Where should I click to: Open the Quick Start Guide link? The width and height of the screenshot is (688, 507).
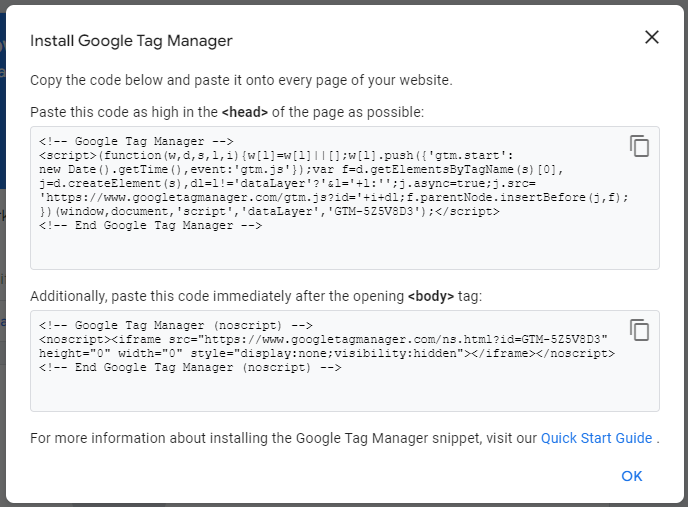[596, 438]
